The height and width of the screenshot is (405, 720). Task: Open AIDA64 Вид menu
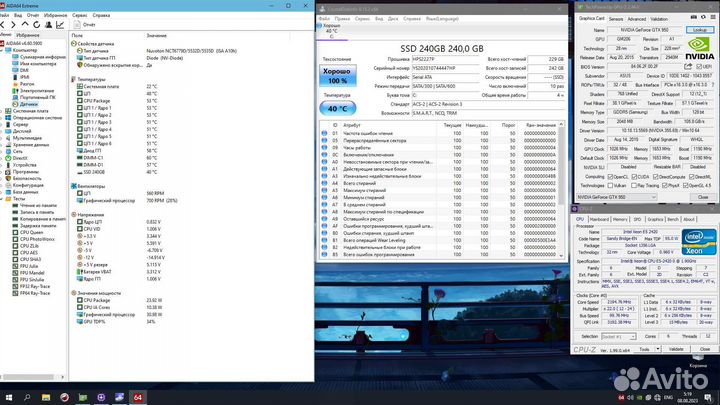[x=18, y=15]
